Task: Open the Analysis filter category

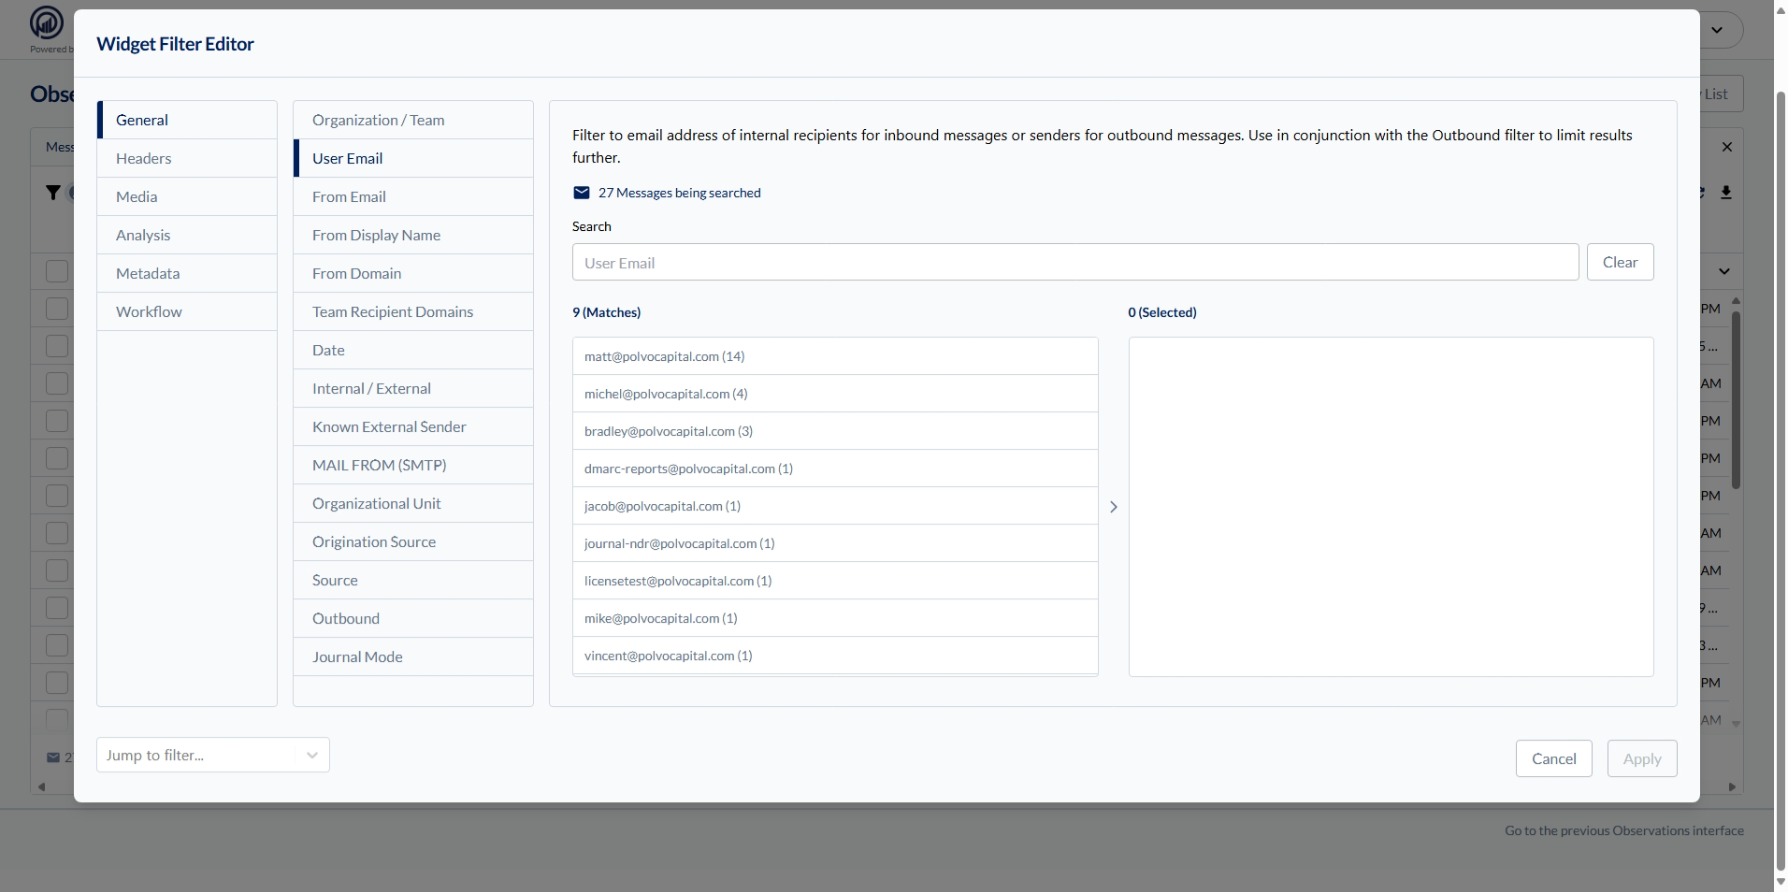Action: 143,235
